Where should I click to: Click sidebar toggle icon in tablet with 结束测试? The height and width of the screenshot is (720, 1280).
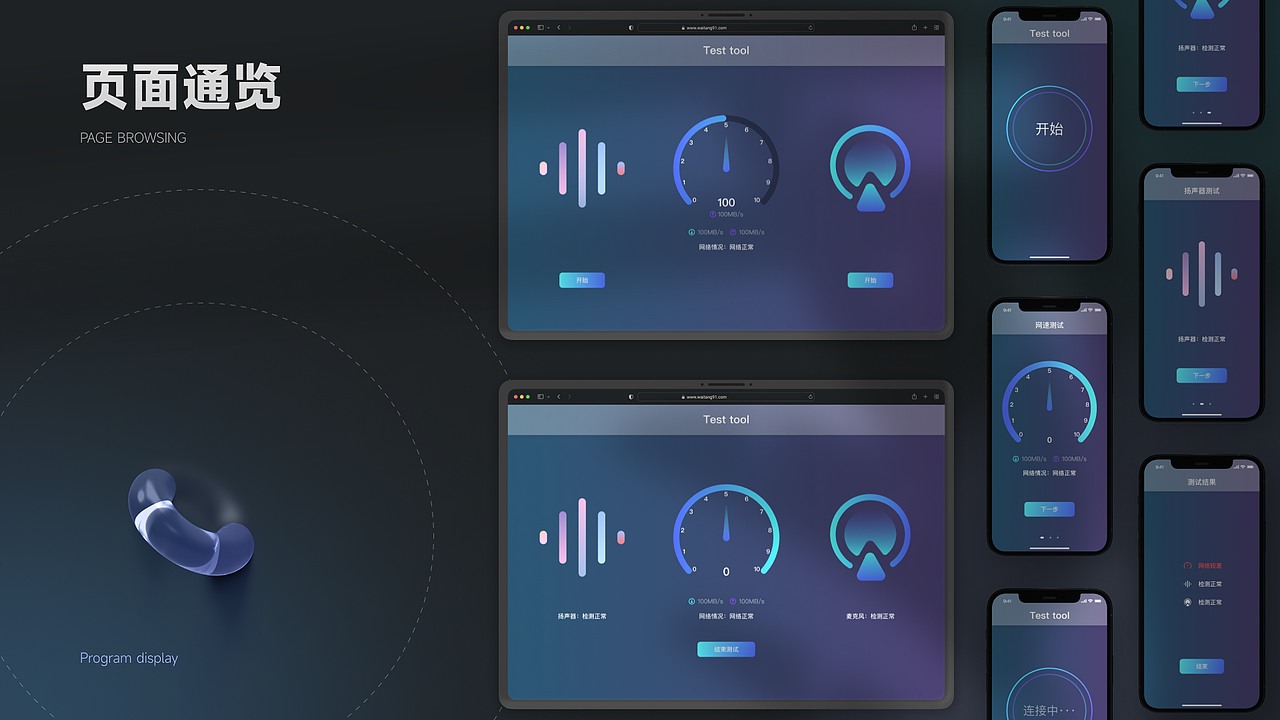pos(541,396)
